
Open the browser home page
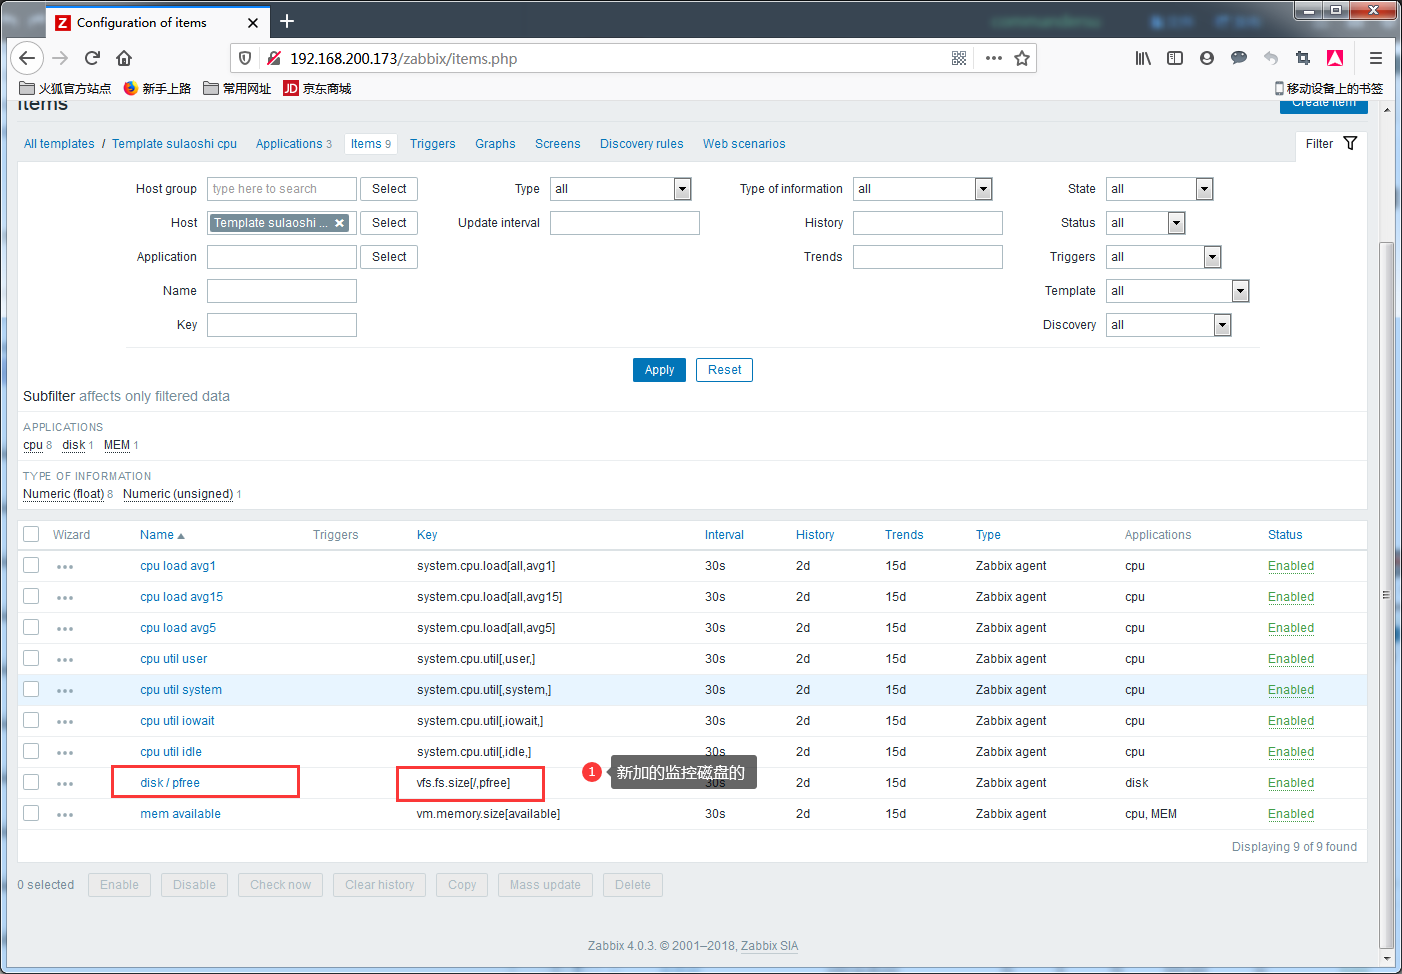[124, 58]
